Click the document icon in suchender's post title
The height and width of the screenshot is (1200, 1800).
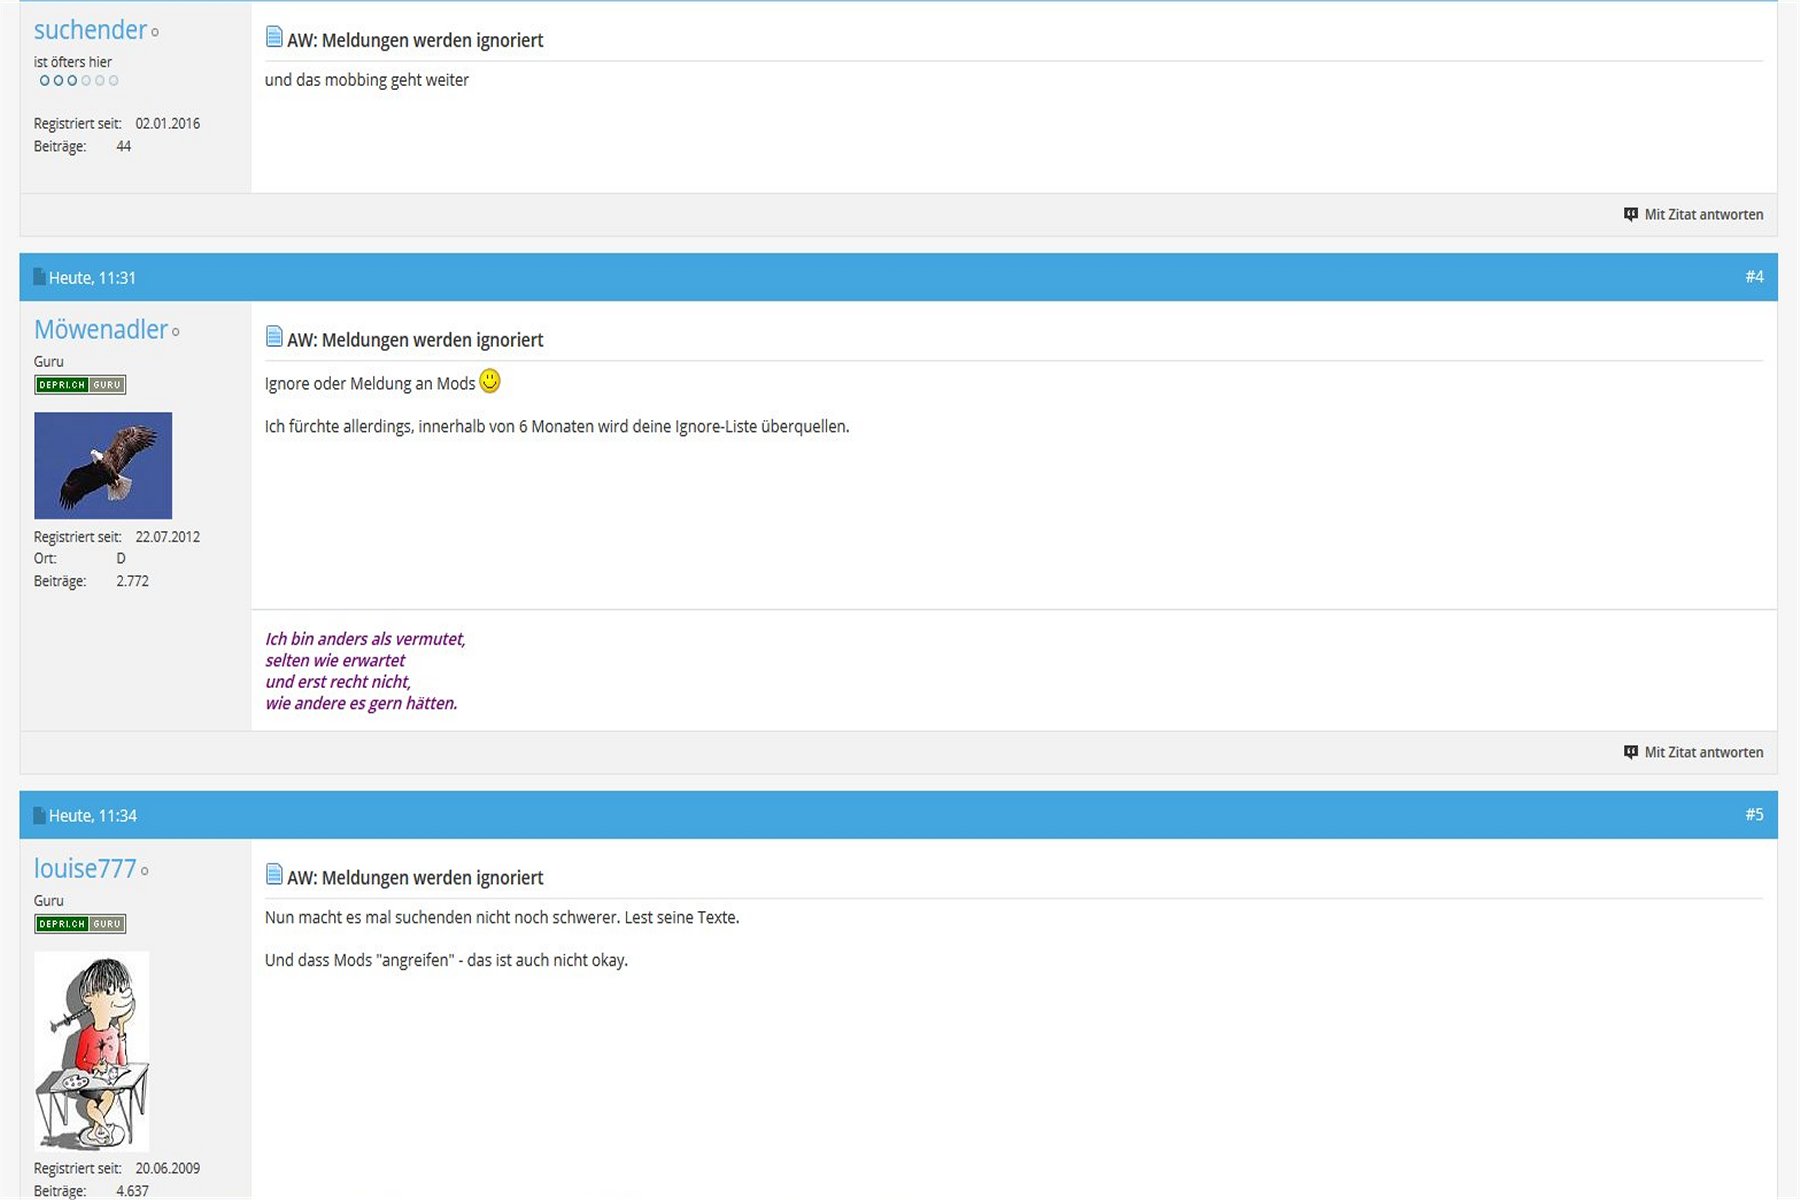[x=274, y=38]
